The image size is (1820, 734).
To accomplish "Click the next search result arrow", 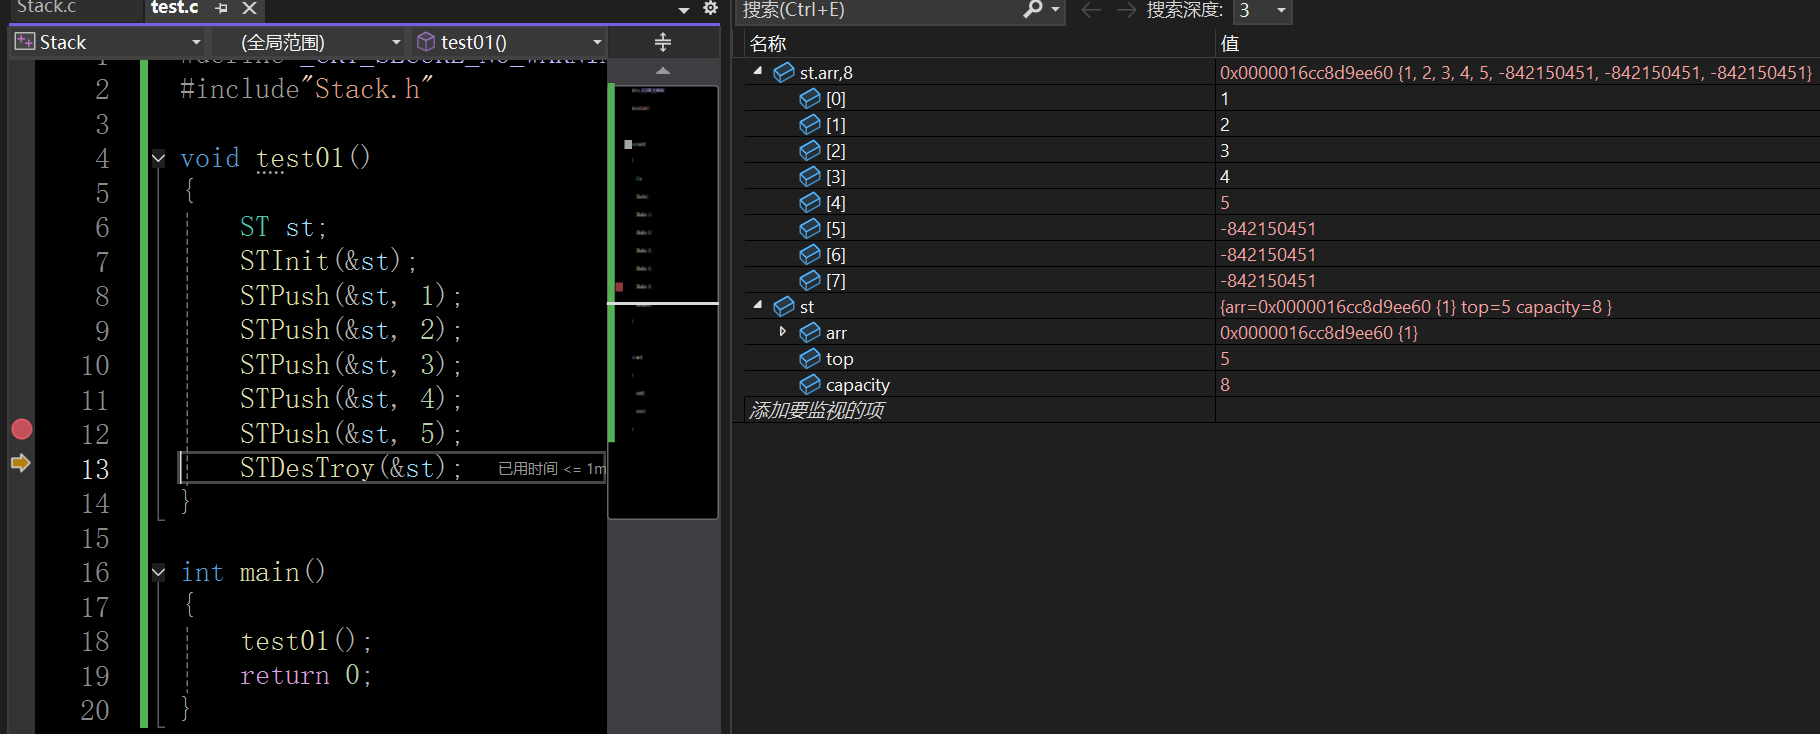I will (x=1126, y=10).
